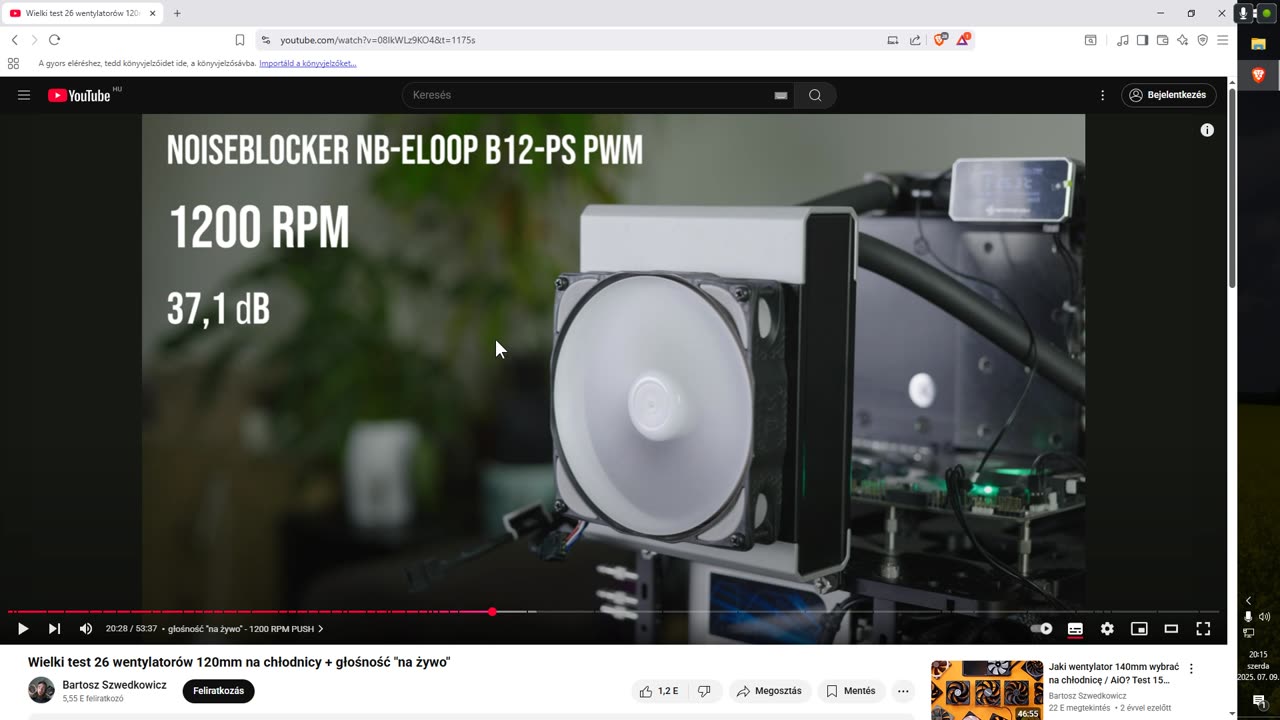Toggle the browser sidebar panel
The height and width of the screenshot is (720, 1280).
(1142, 40)
